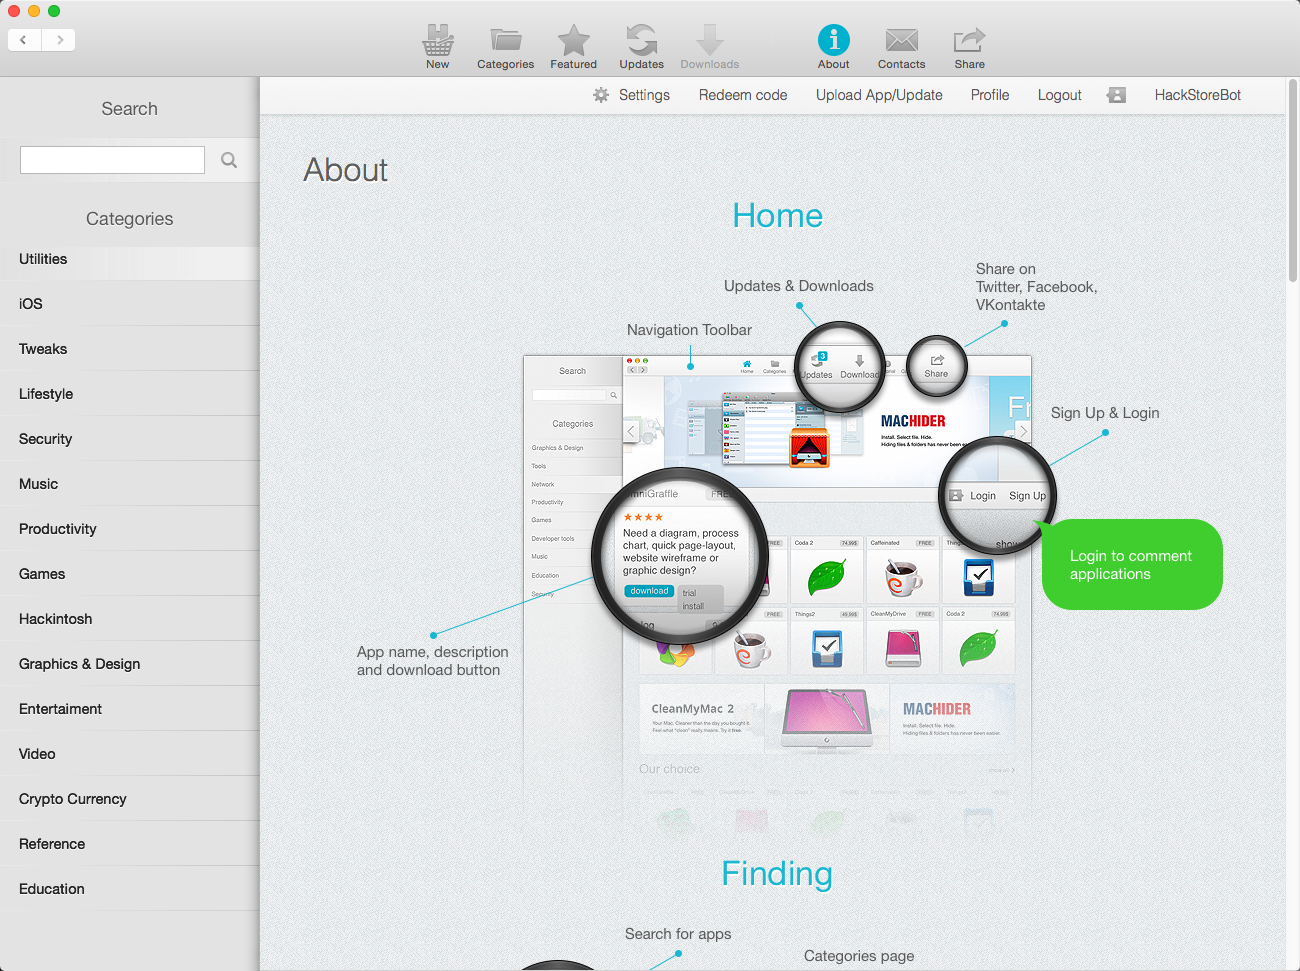Select the iOS category
Viewport: 1300px width, 971px height.
130,304
